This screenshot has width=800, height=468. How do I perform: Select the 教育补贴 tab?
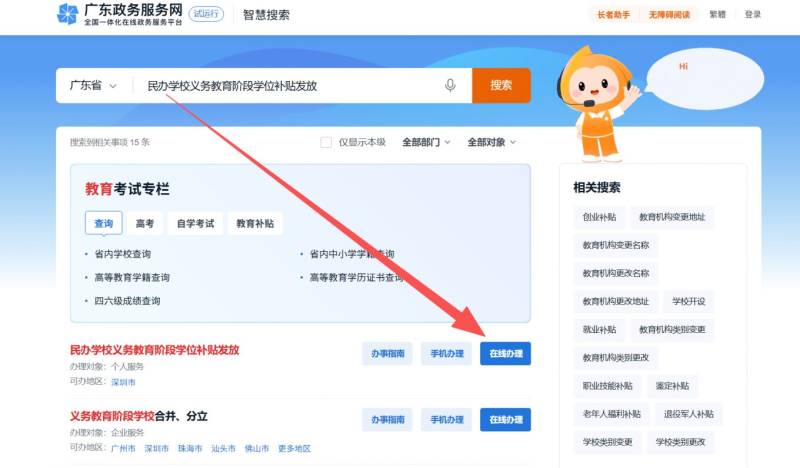254,224
